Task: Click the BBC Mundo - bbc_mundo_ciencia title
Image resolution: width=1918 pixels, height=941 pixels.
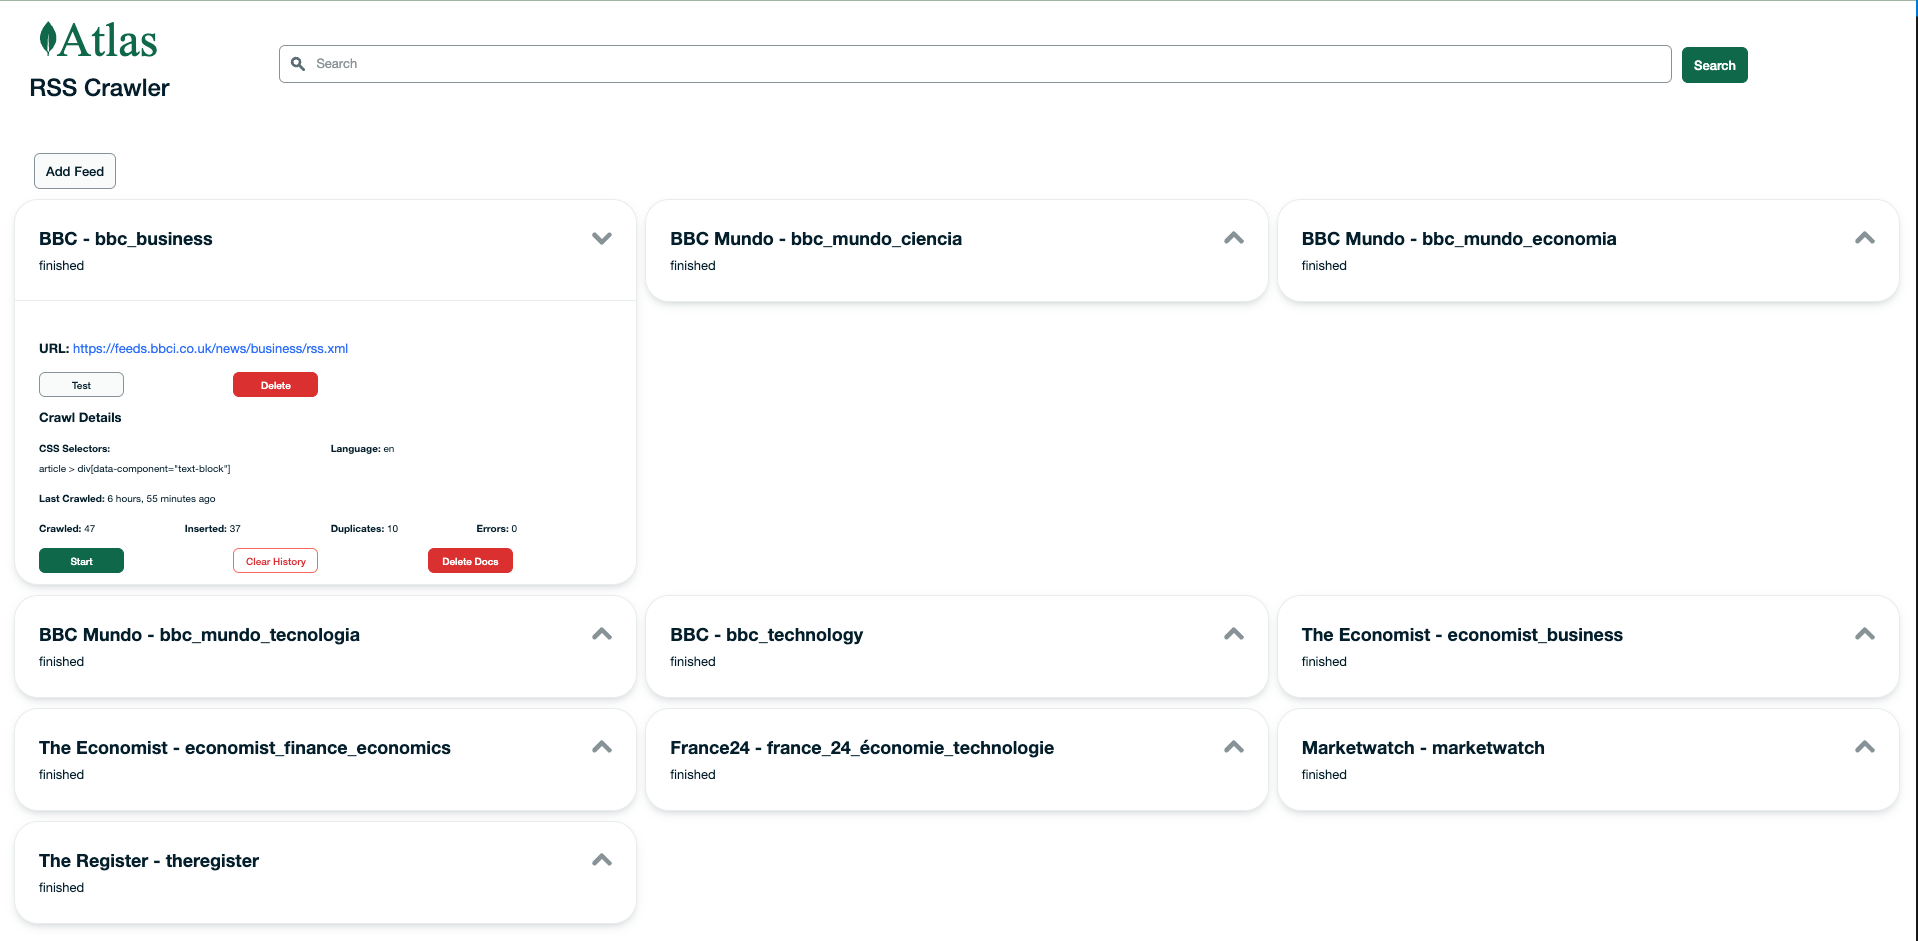Action: pyautogui.click(x=816, y=239)
